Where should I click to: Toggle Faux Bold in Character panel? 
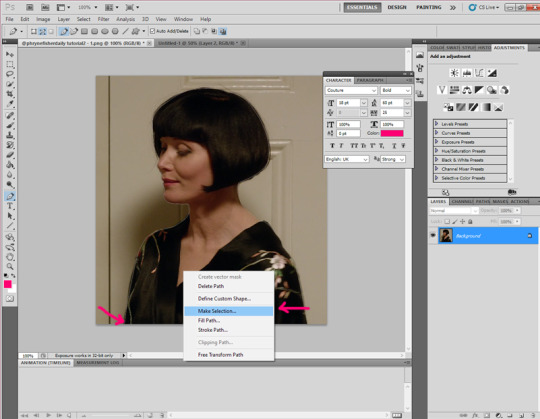tap(332, 146)
